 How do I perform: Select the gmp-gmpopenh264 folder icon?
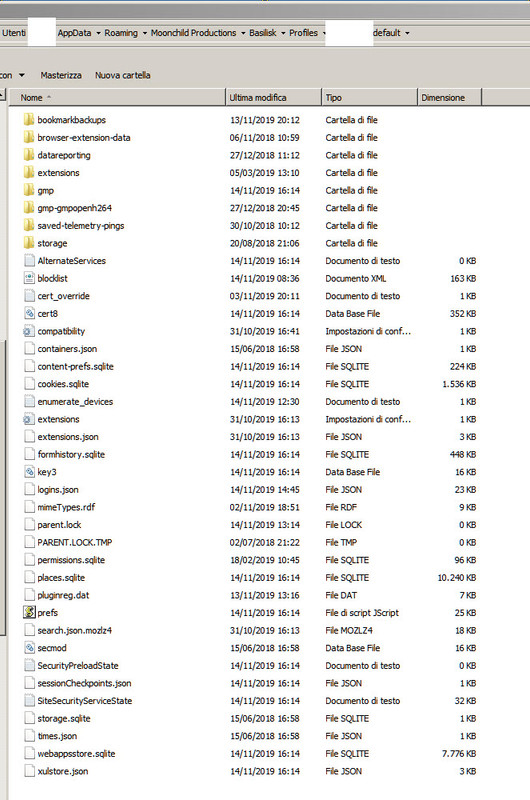[29, 208]
